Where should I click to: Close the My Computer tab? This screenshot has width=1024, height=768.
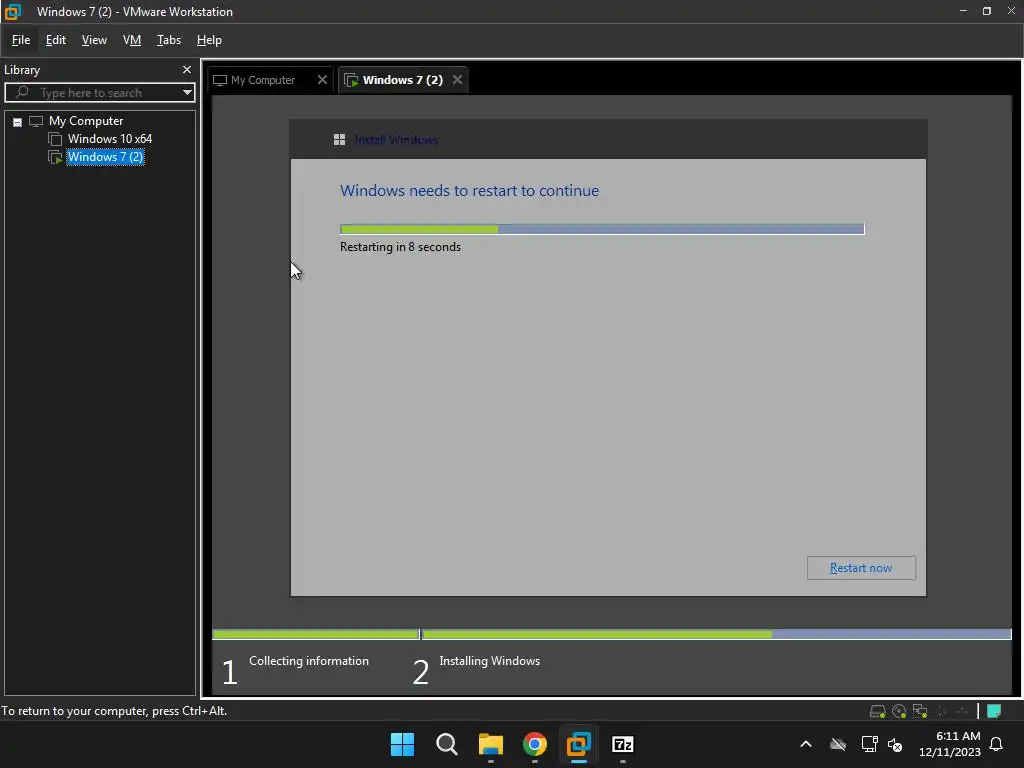(322, 80)
